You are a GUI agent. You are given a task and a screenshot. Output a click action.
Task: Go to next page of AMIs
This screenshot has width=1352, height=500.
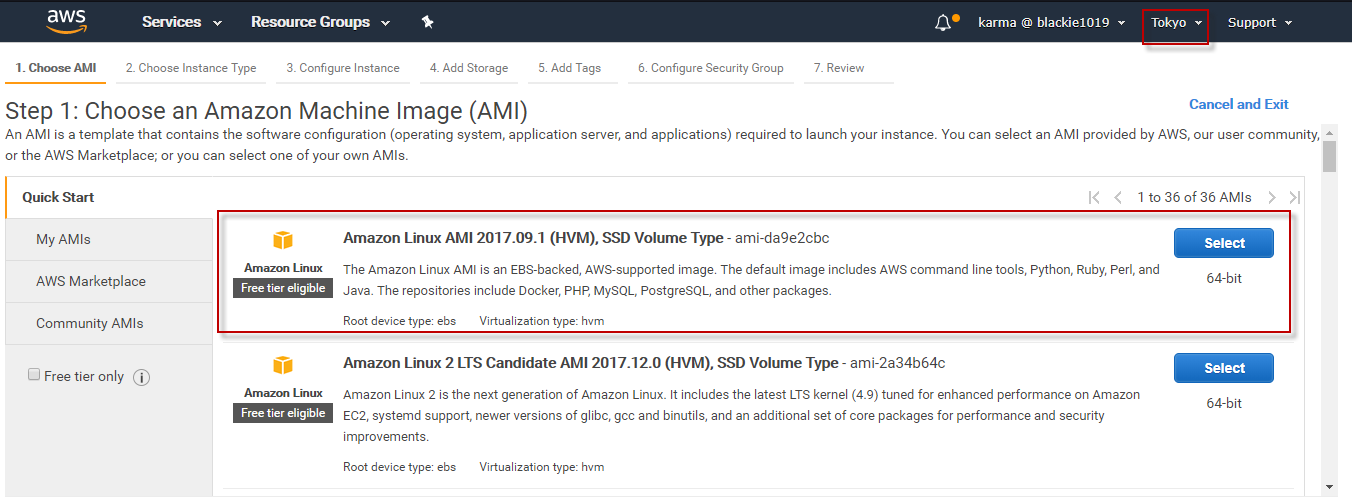1272,198
